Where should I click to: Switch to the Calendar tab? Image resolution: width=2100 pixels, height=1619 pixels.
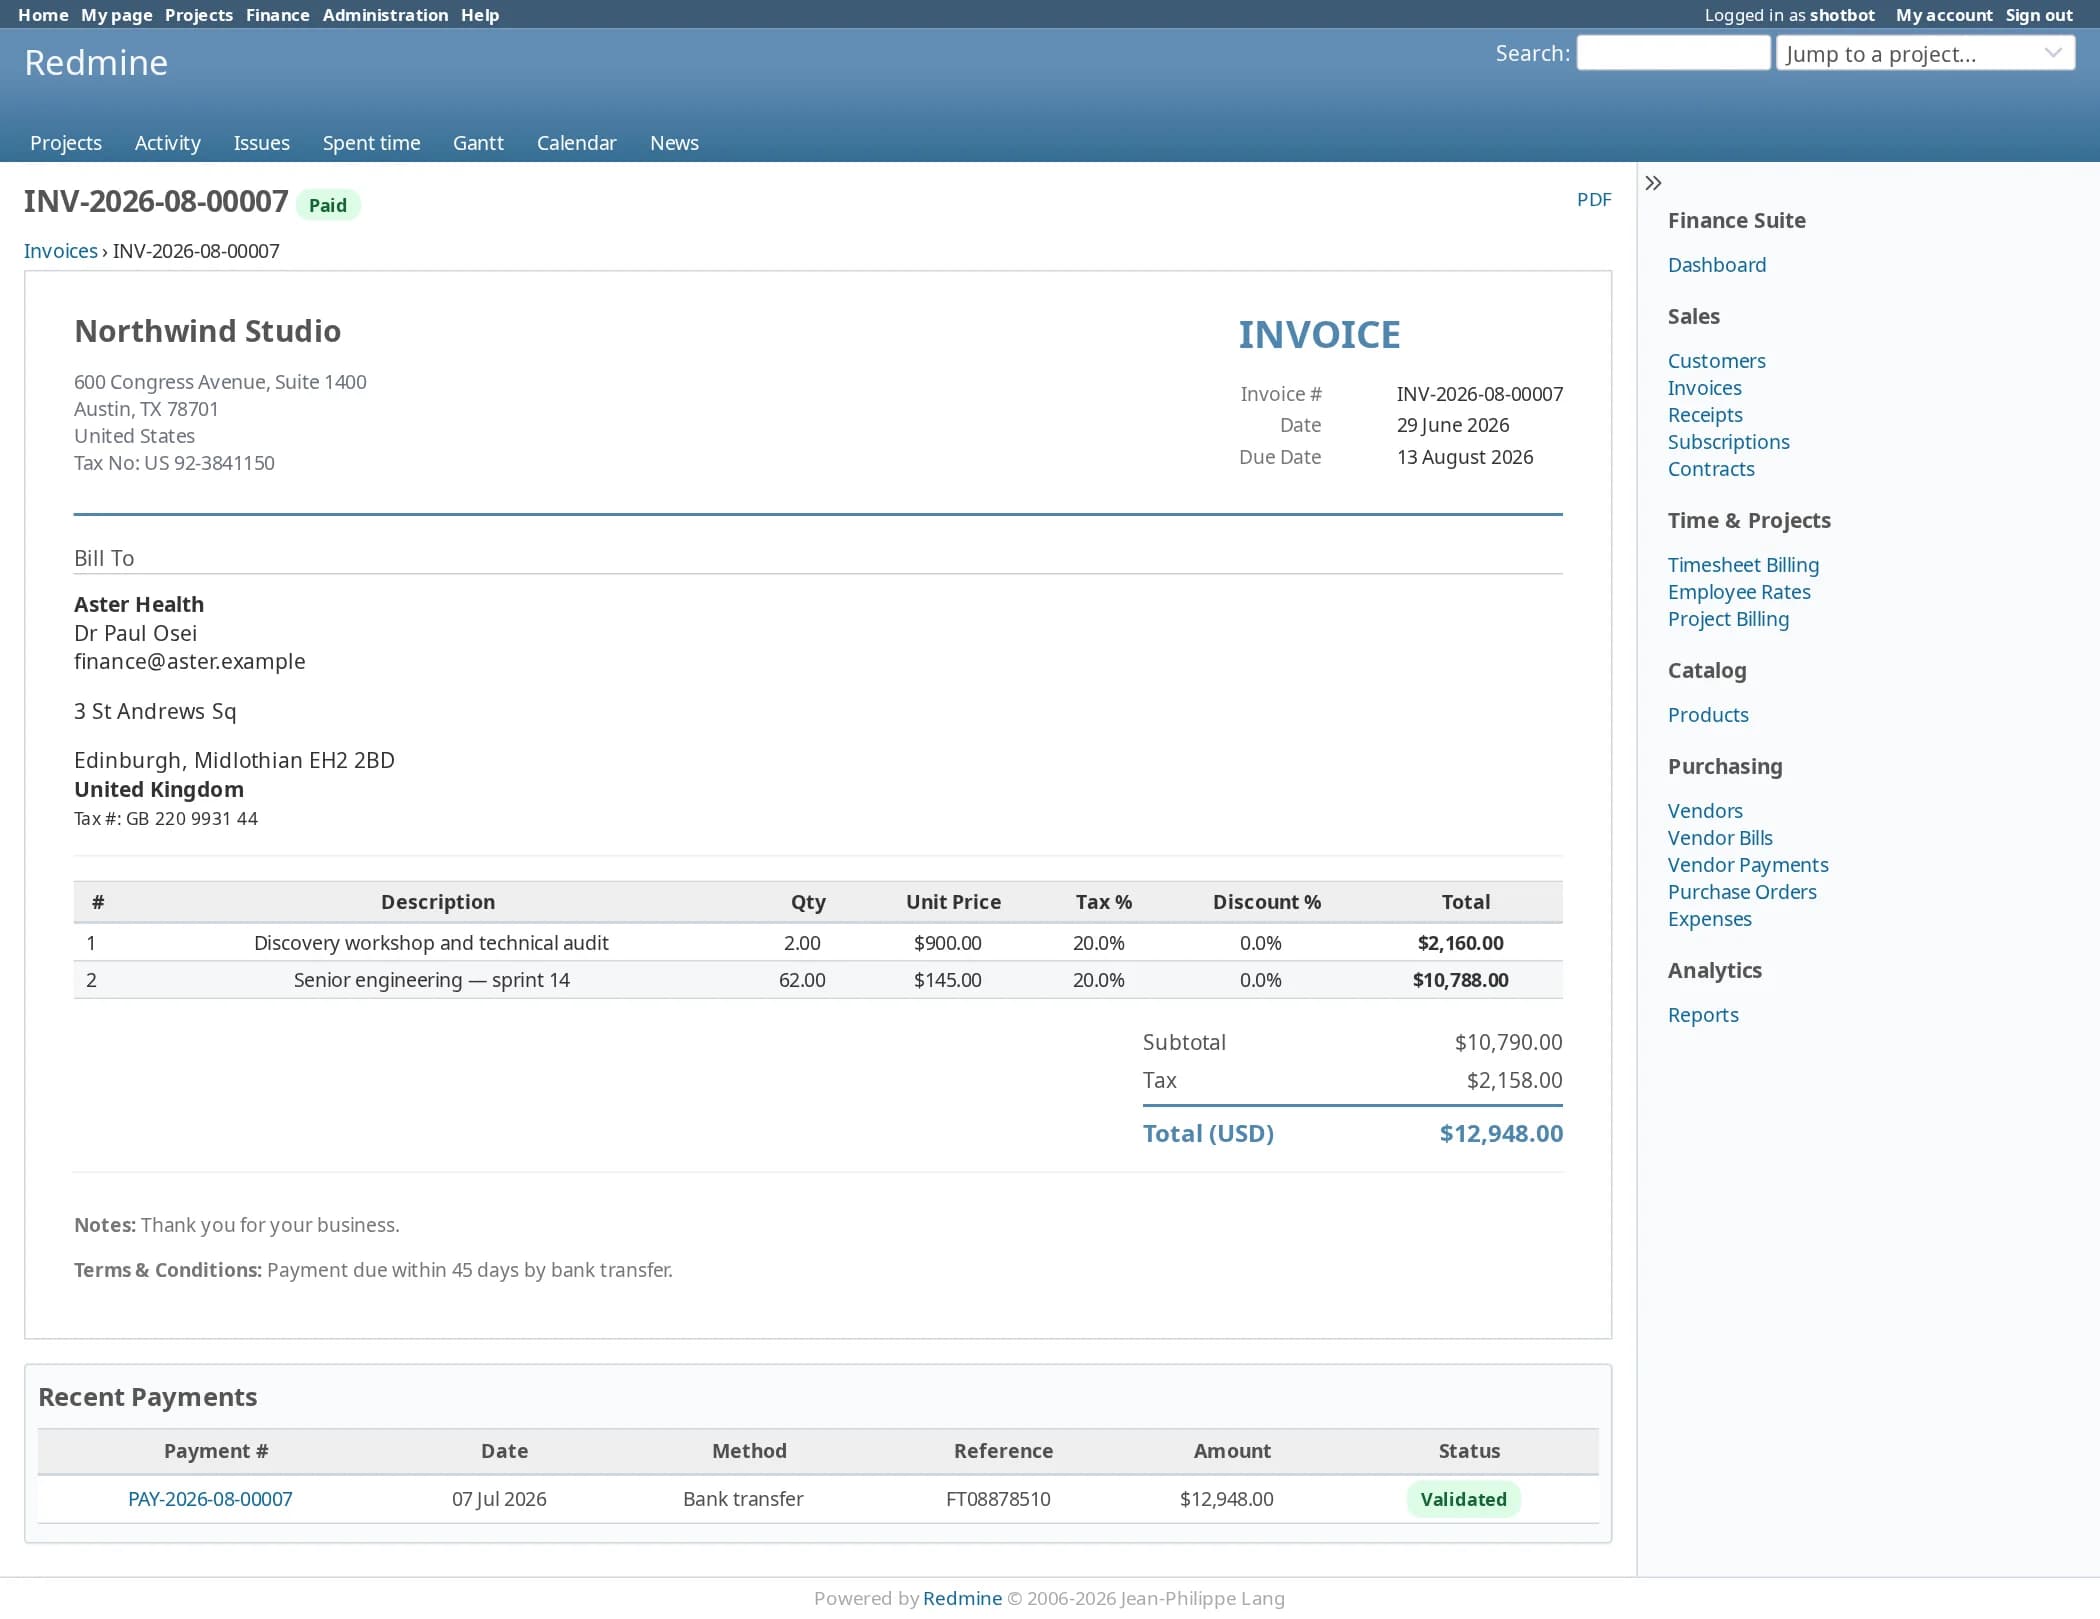point(577,143)
